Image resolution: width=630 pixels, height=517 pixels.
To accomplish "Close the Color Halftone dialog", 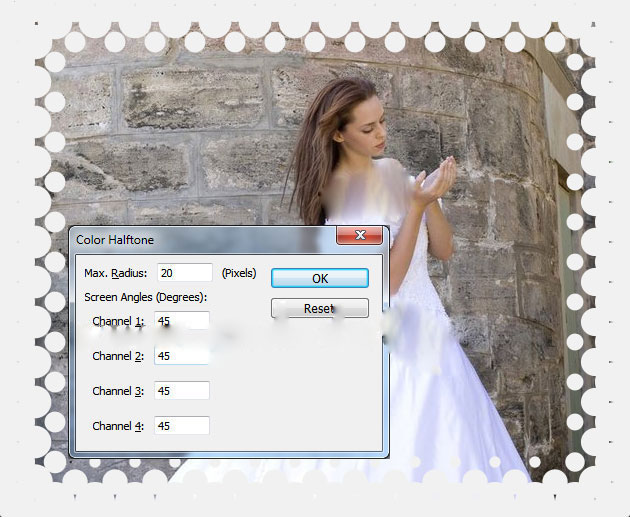I will (x=359, y=237).
